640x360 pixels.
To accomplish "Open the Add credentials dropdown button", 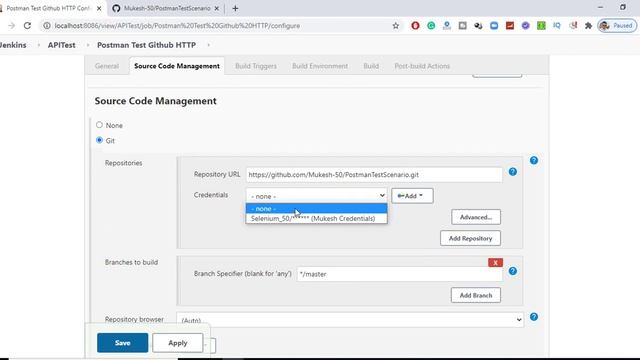I will 412,196.
